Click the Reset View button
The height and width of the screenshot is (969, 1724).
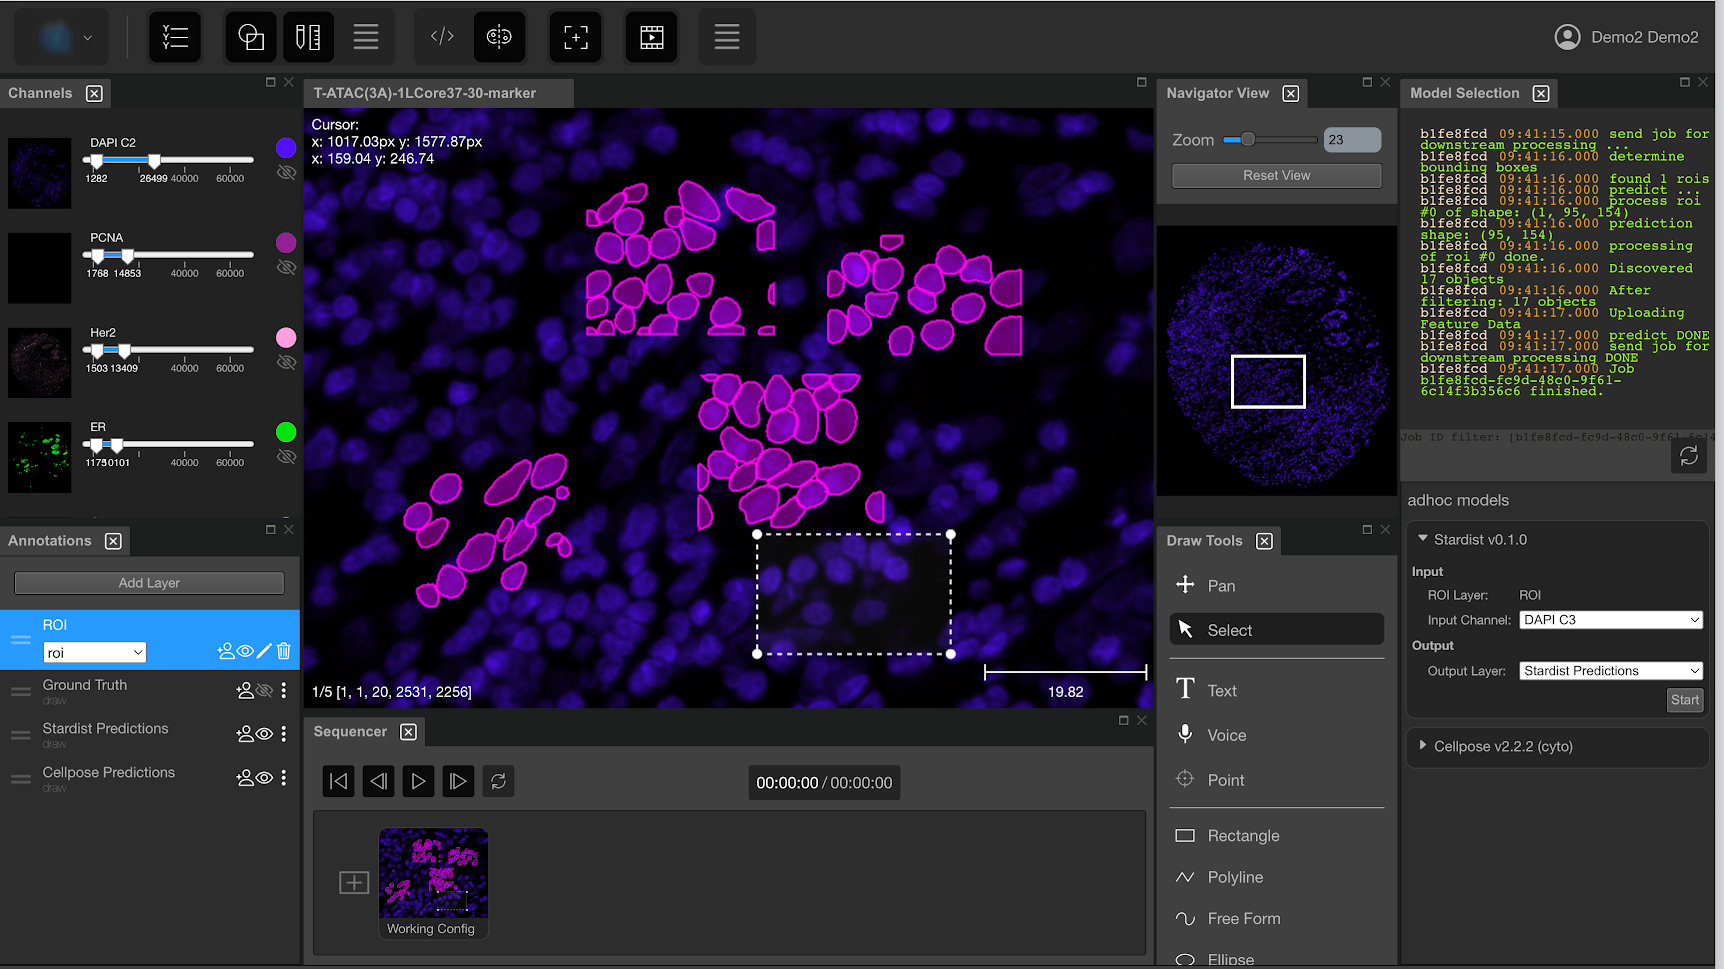tap(1276, 176)
